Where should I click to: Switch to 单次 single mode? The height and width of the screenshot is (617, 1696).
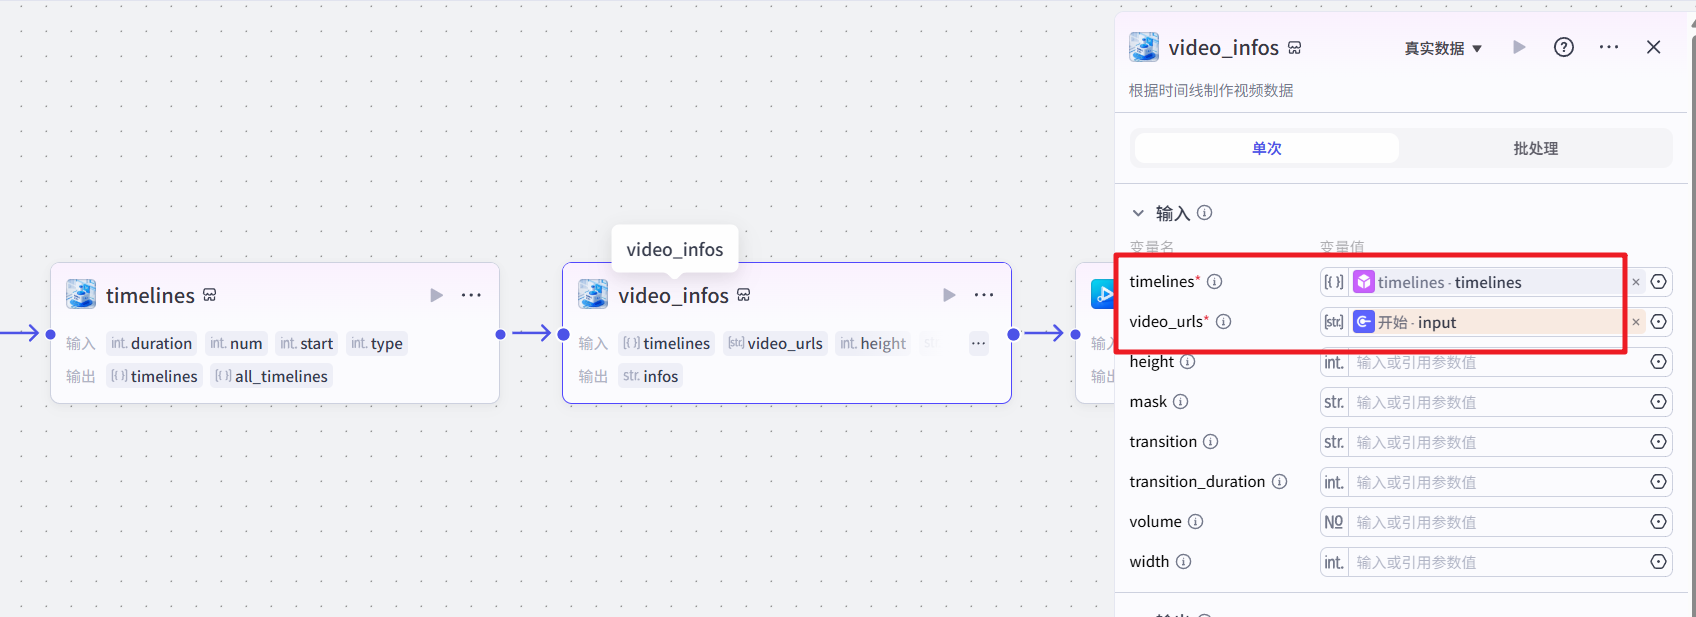[1266, 148]
